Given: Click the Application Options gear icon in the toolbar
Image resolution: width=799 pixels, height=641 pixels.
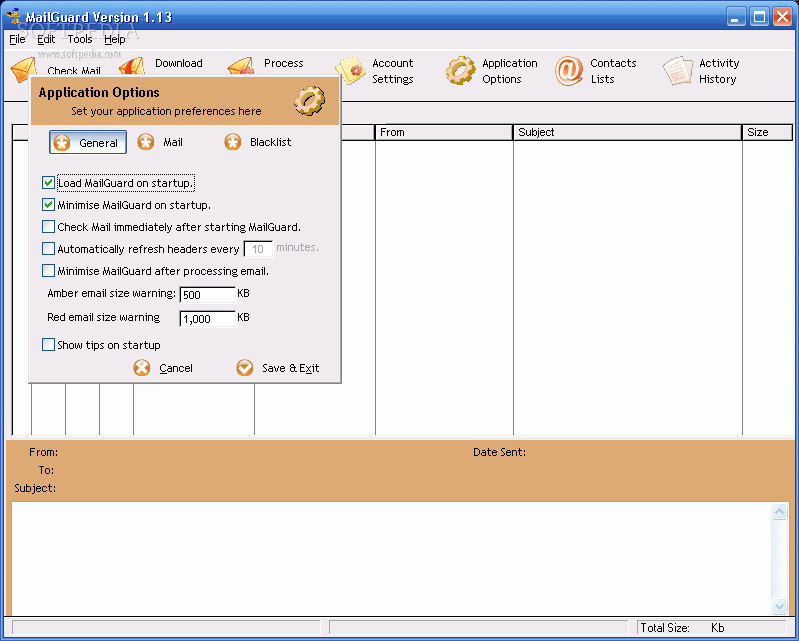Looking at the screenshot, I should tap(461, 70).
